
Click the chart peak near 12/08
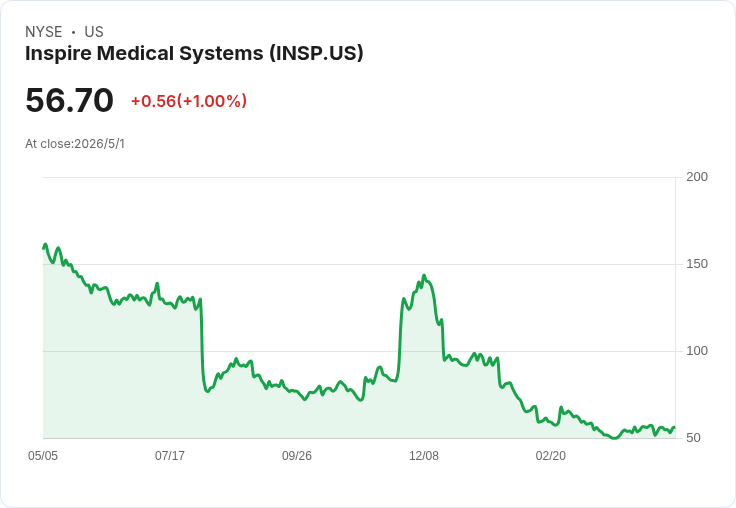(424, 276)
